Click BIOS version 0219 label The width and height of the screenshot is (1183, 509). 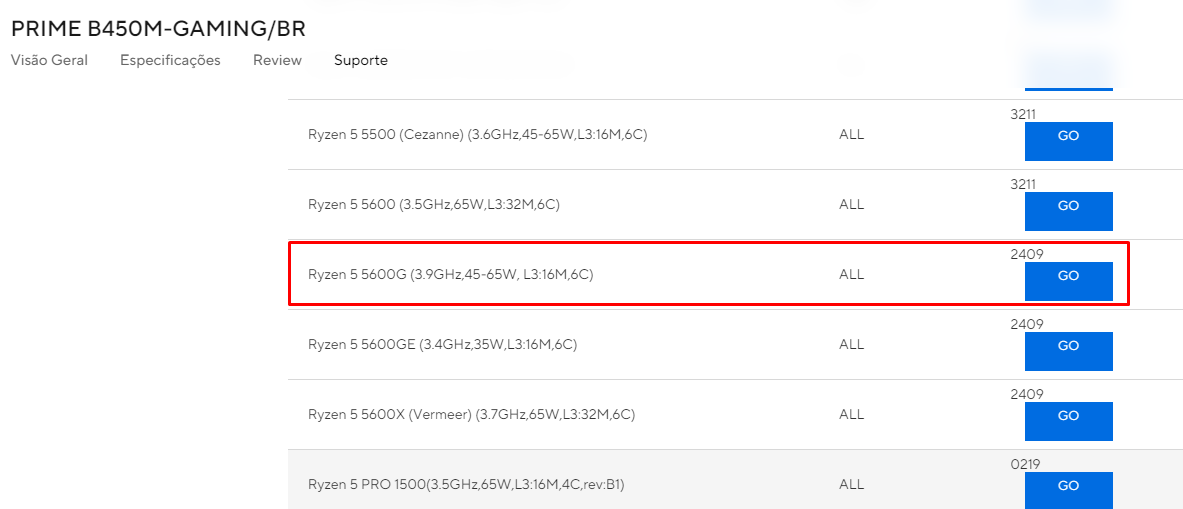click(1025, 465)
